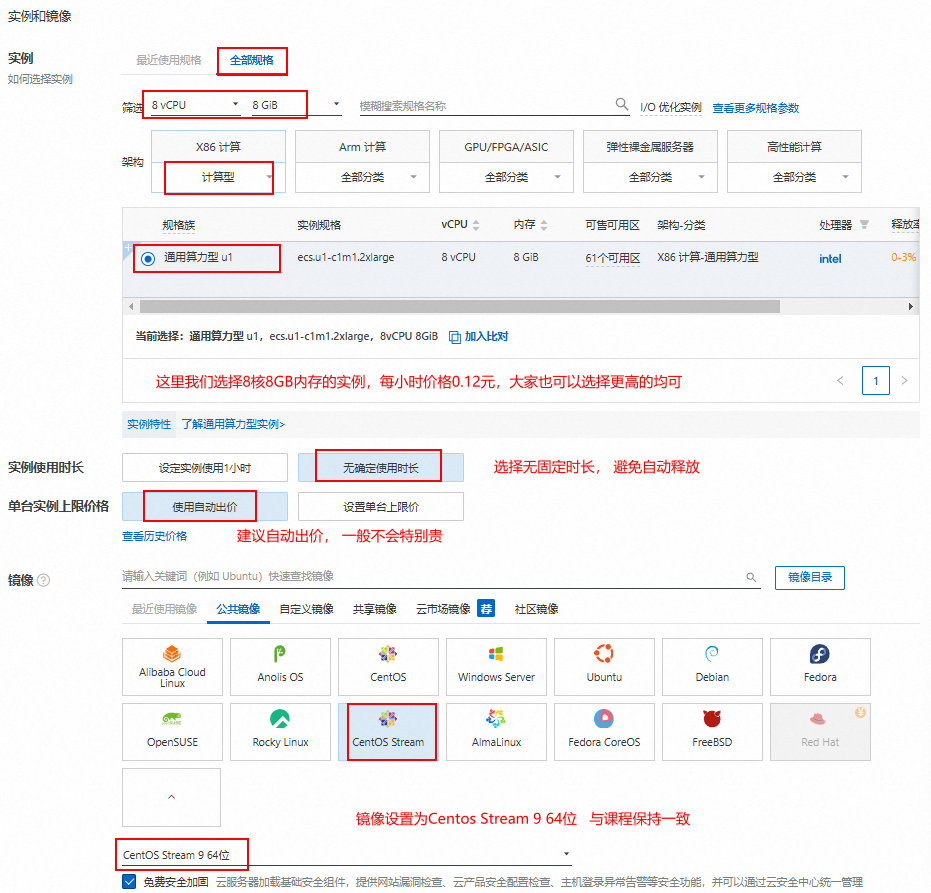931x893 pixels.
Task: Select the Rocky Linux image tile
Action: pyautogui.click(x=280, y=732)
